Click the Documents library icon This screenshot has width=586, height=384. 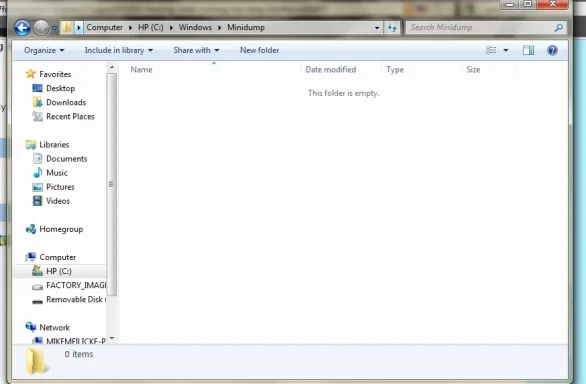pyautogui.click(x=37, y=159)
